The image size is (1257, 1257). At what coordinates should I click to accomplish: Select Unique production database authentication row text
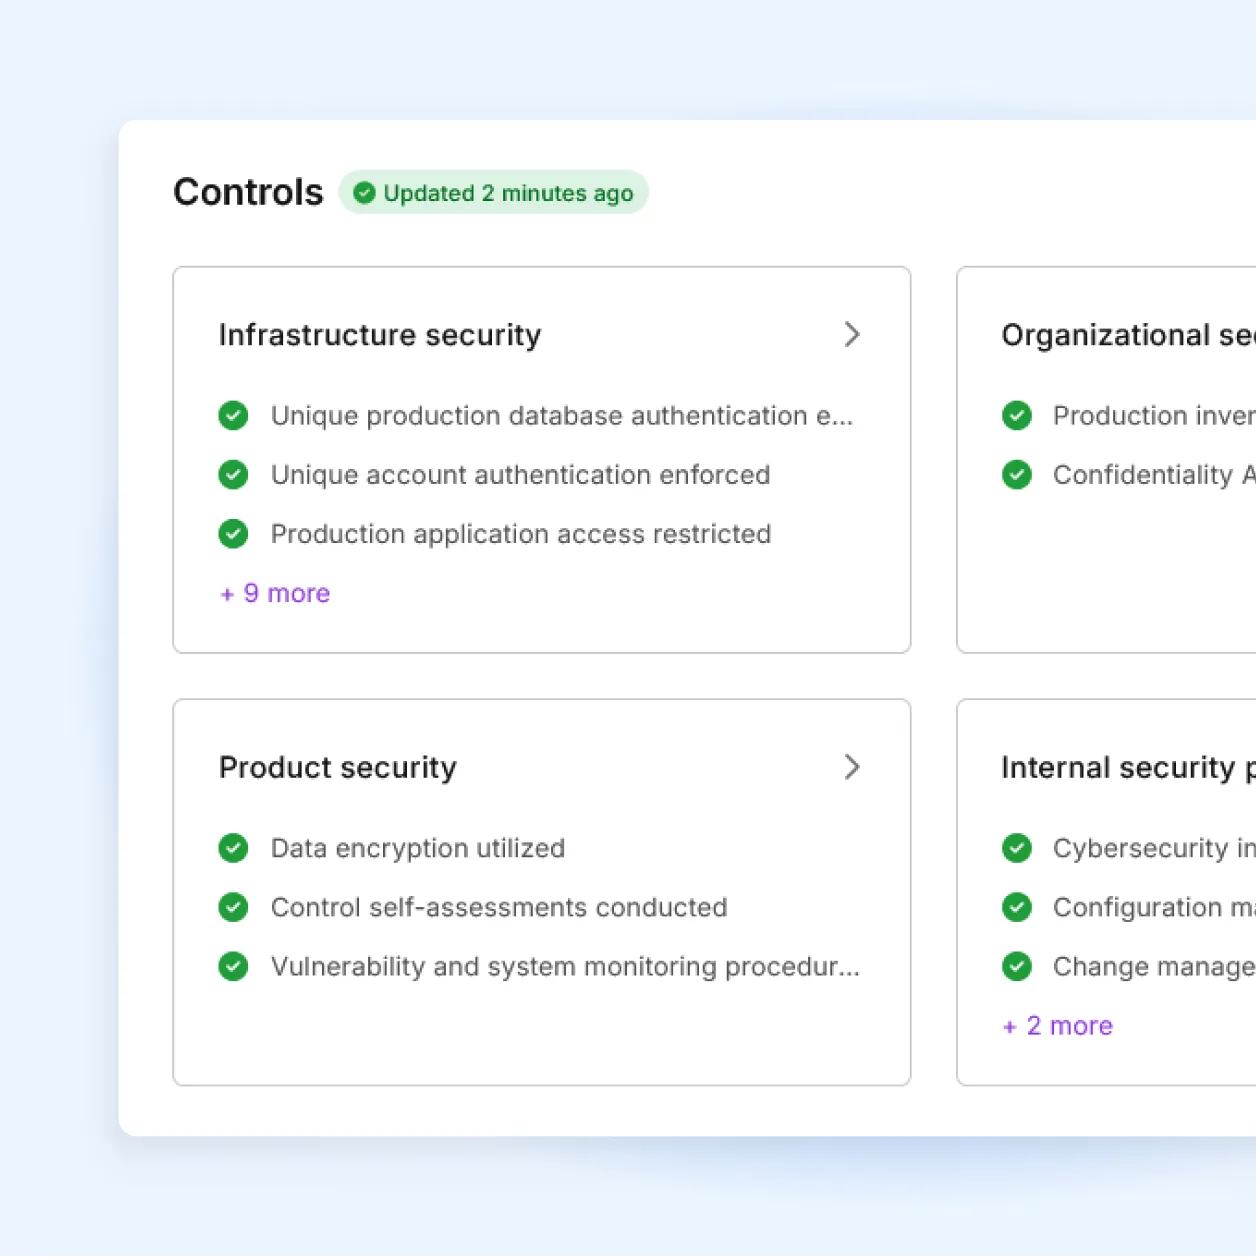tap(562, 415)
